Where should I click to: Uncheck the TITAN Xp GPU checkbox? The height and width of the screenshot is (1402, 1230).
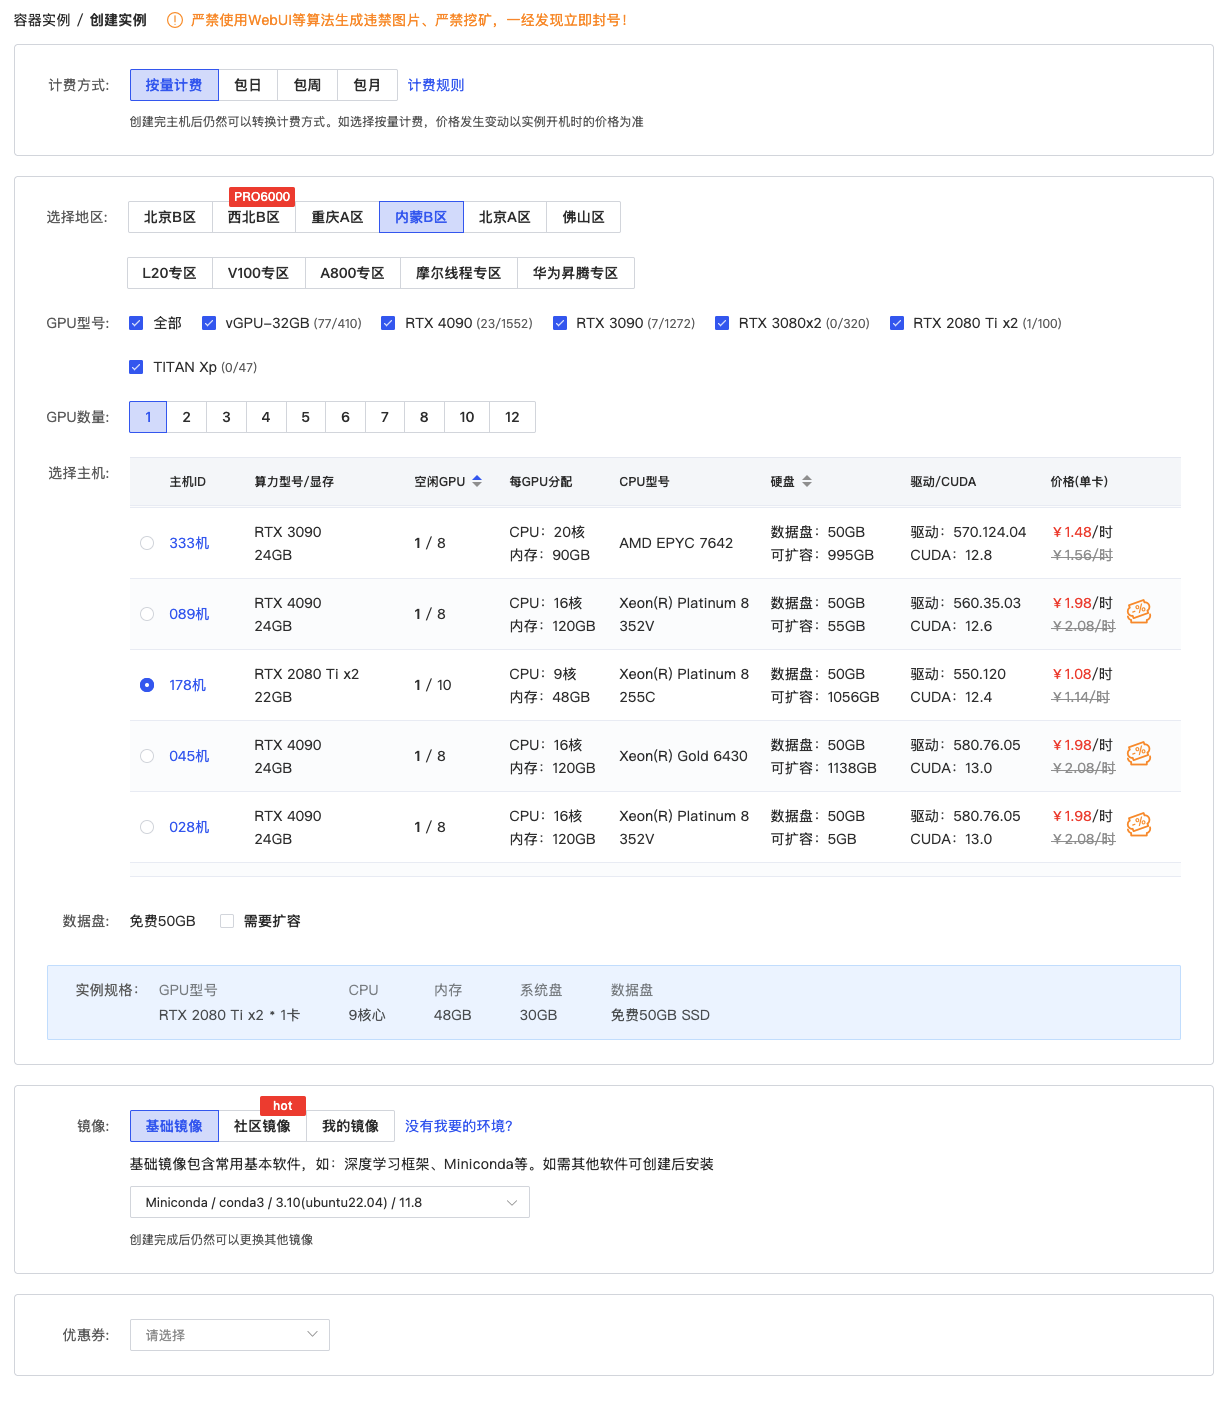[136, 367]
